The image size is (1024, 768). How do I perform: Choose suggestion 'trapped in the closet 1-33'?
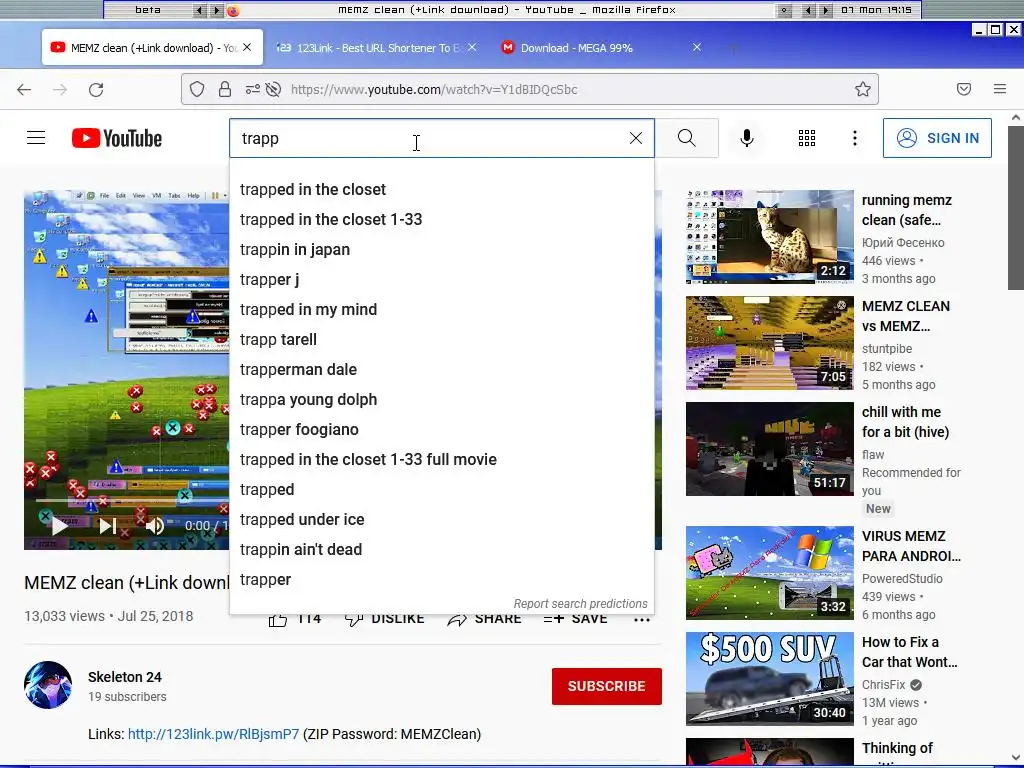(x=441, y=219)
